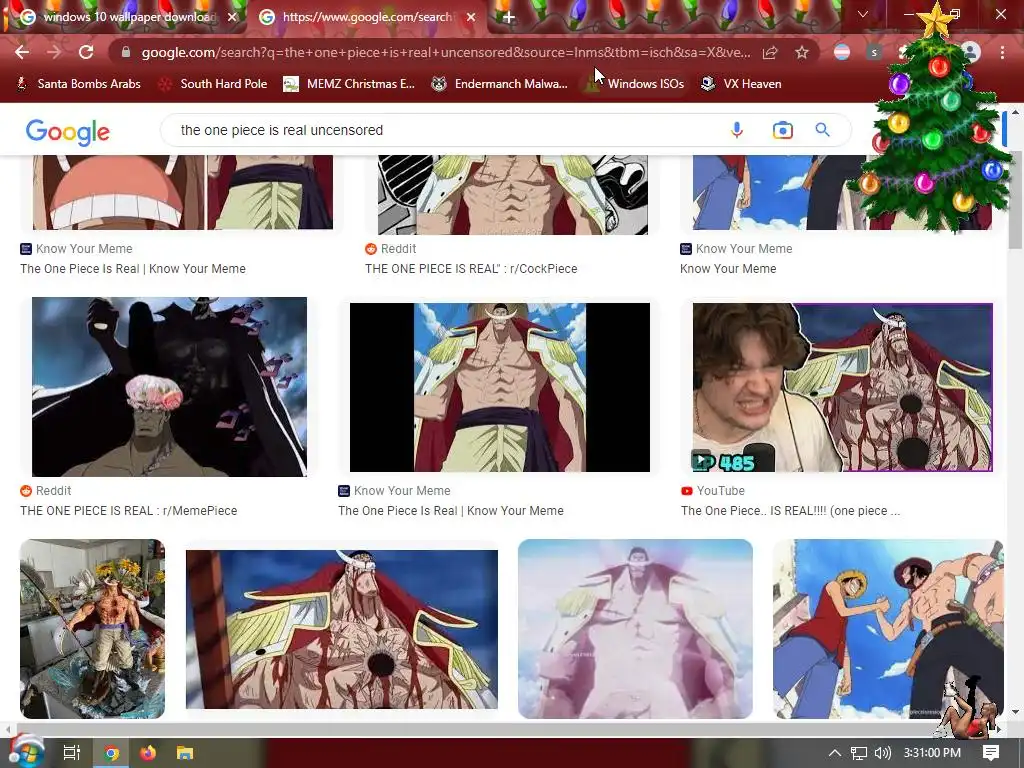Open the Windows ISOs bookmark
Screen dimensions: 1024x768
click(x=634, y=84)
